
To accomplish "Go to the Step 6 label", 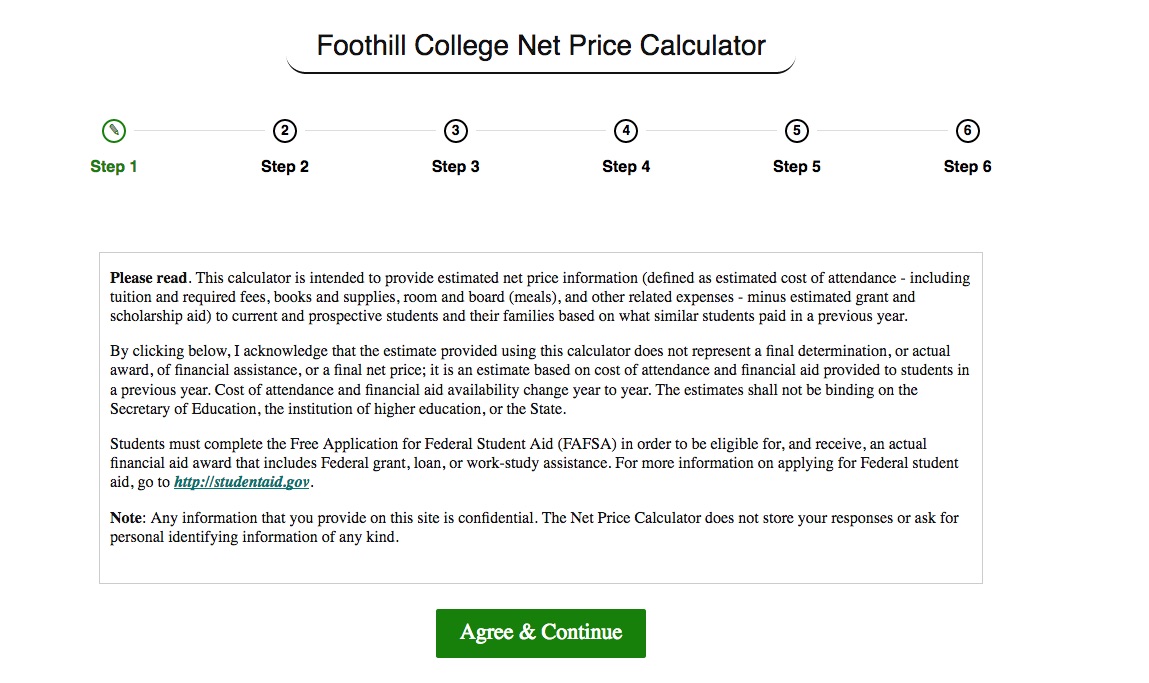I will click(x=967, y=166).
